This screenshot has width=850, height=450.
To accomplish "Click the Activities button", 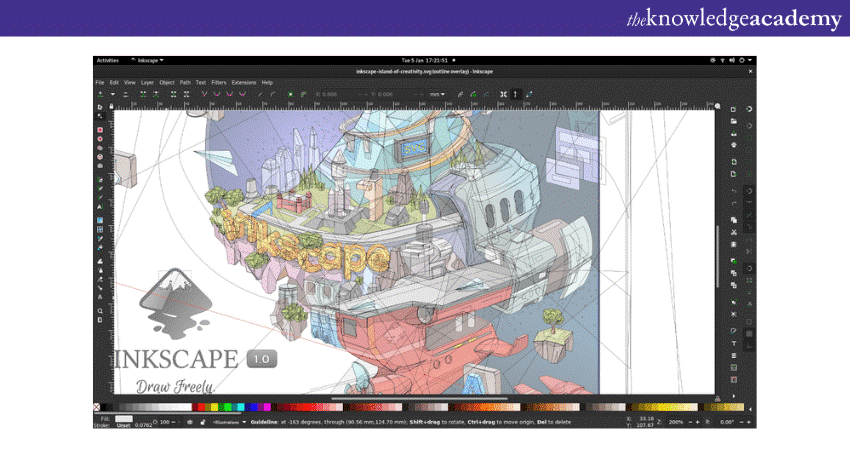I will (x=107, y=61).
